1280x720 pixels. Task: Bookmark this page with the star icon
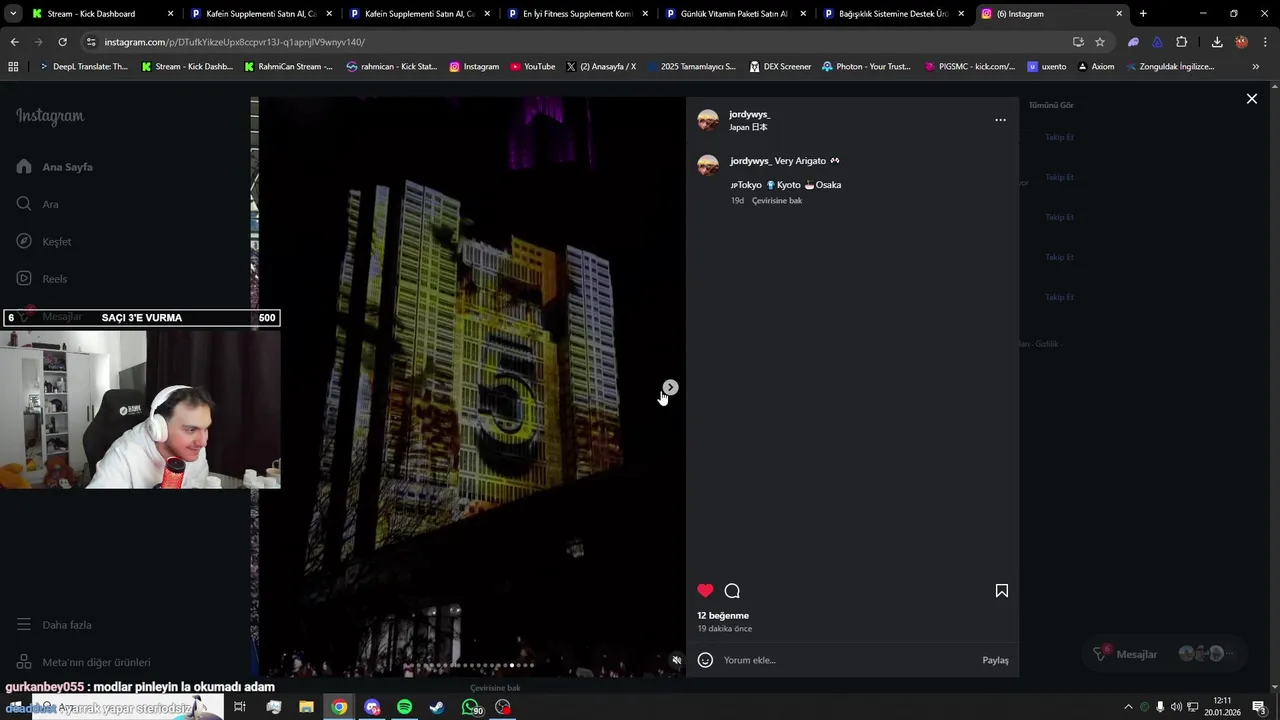coord(1100,42)
